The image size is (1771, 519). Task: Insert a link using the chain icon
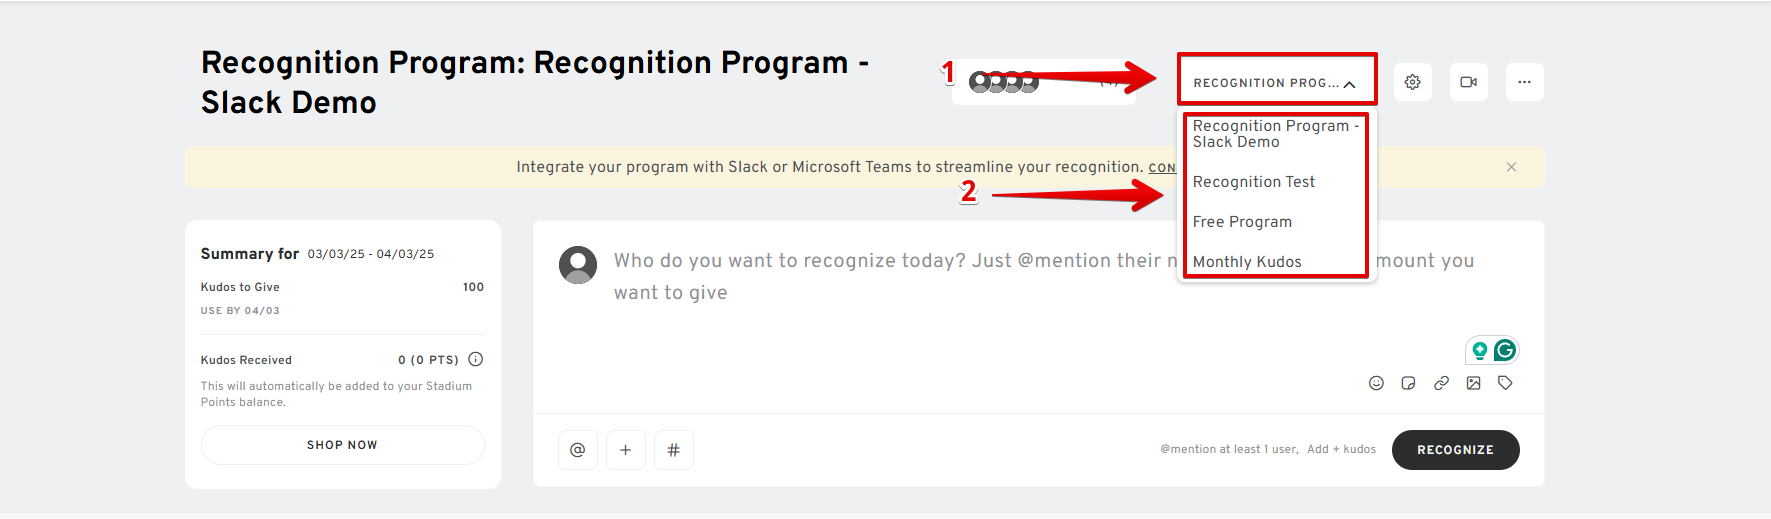(x=1441, y=383)
